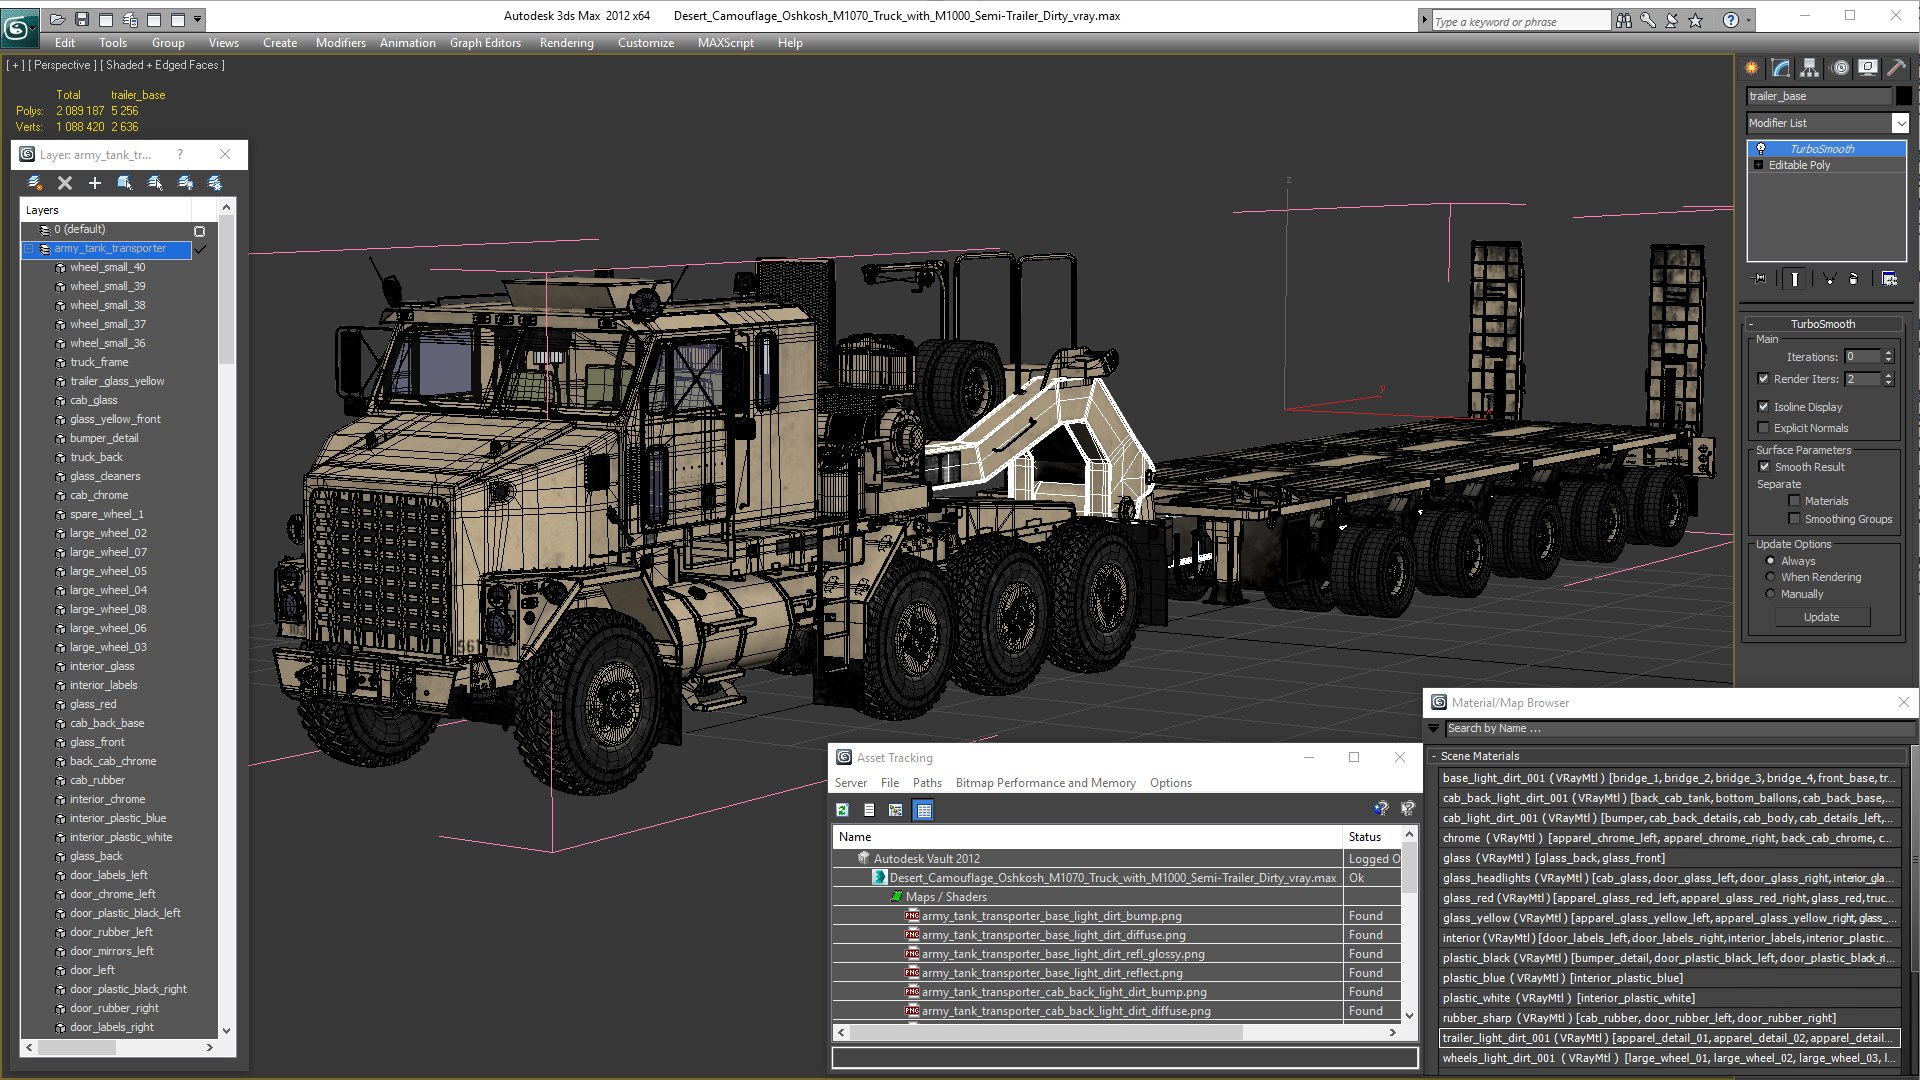The height and width of the screenshot is (1080, 1920).
Task: Click the Iterations spinner arrows
Action: coord(1888,357)
